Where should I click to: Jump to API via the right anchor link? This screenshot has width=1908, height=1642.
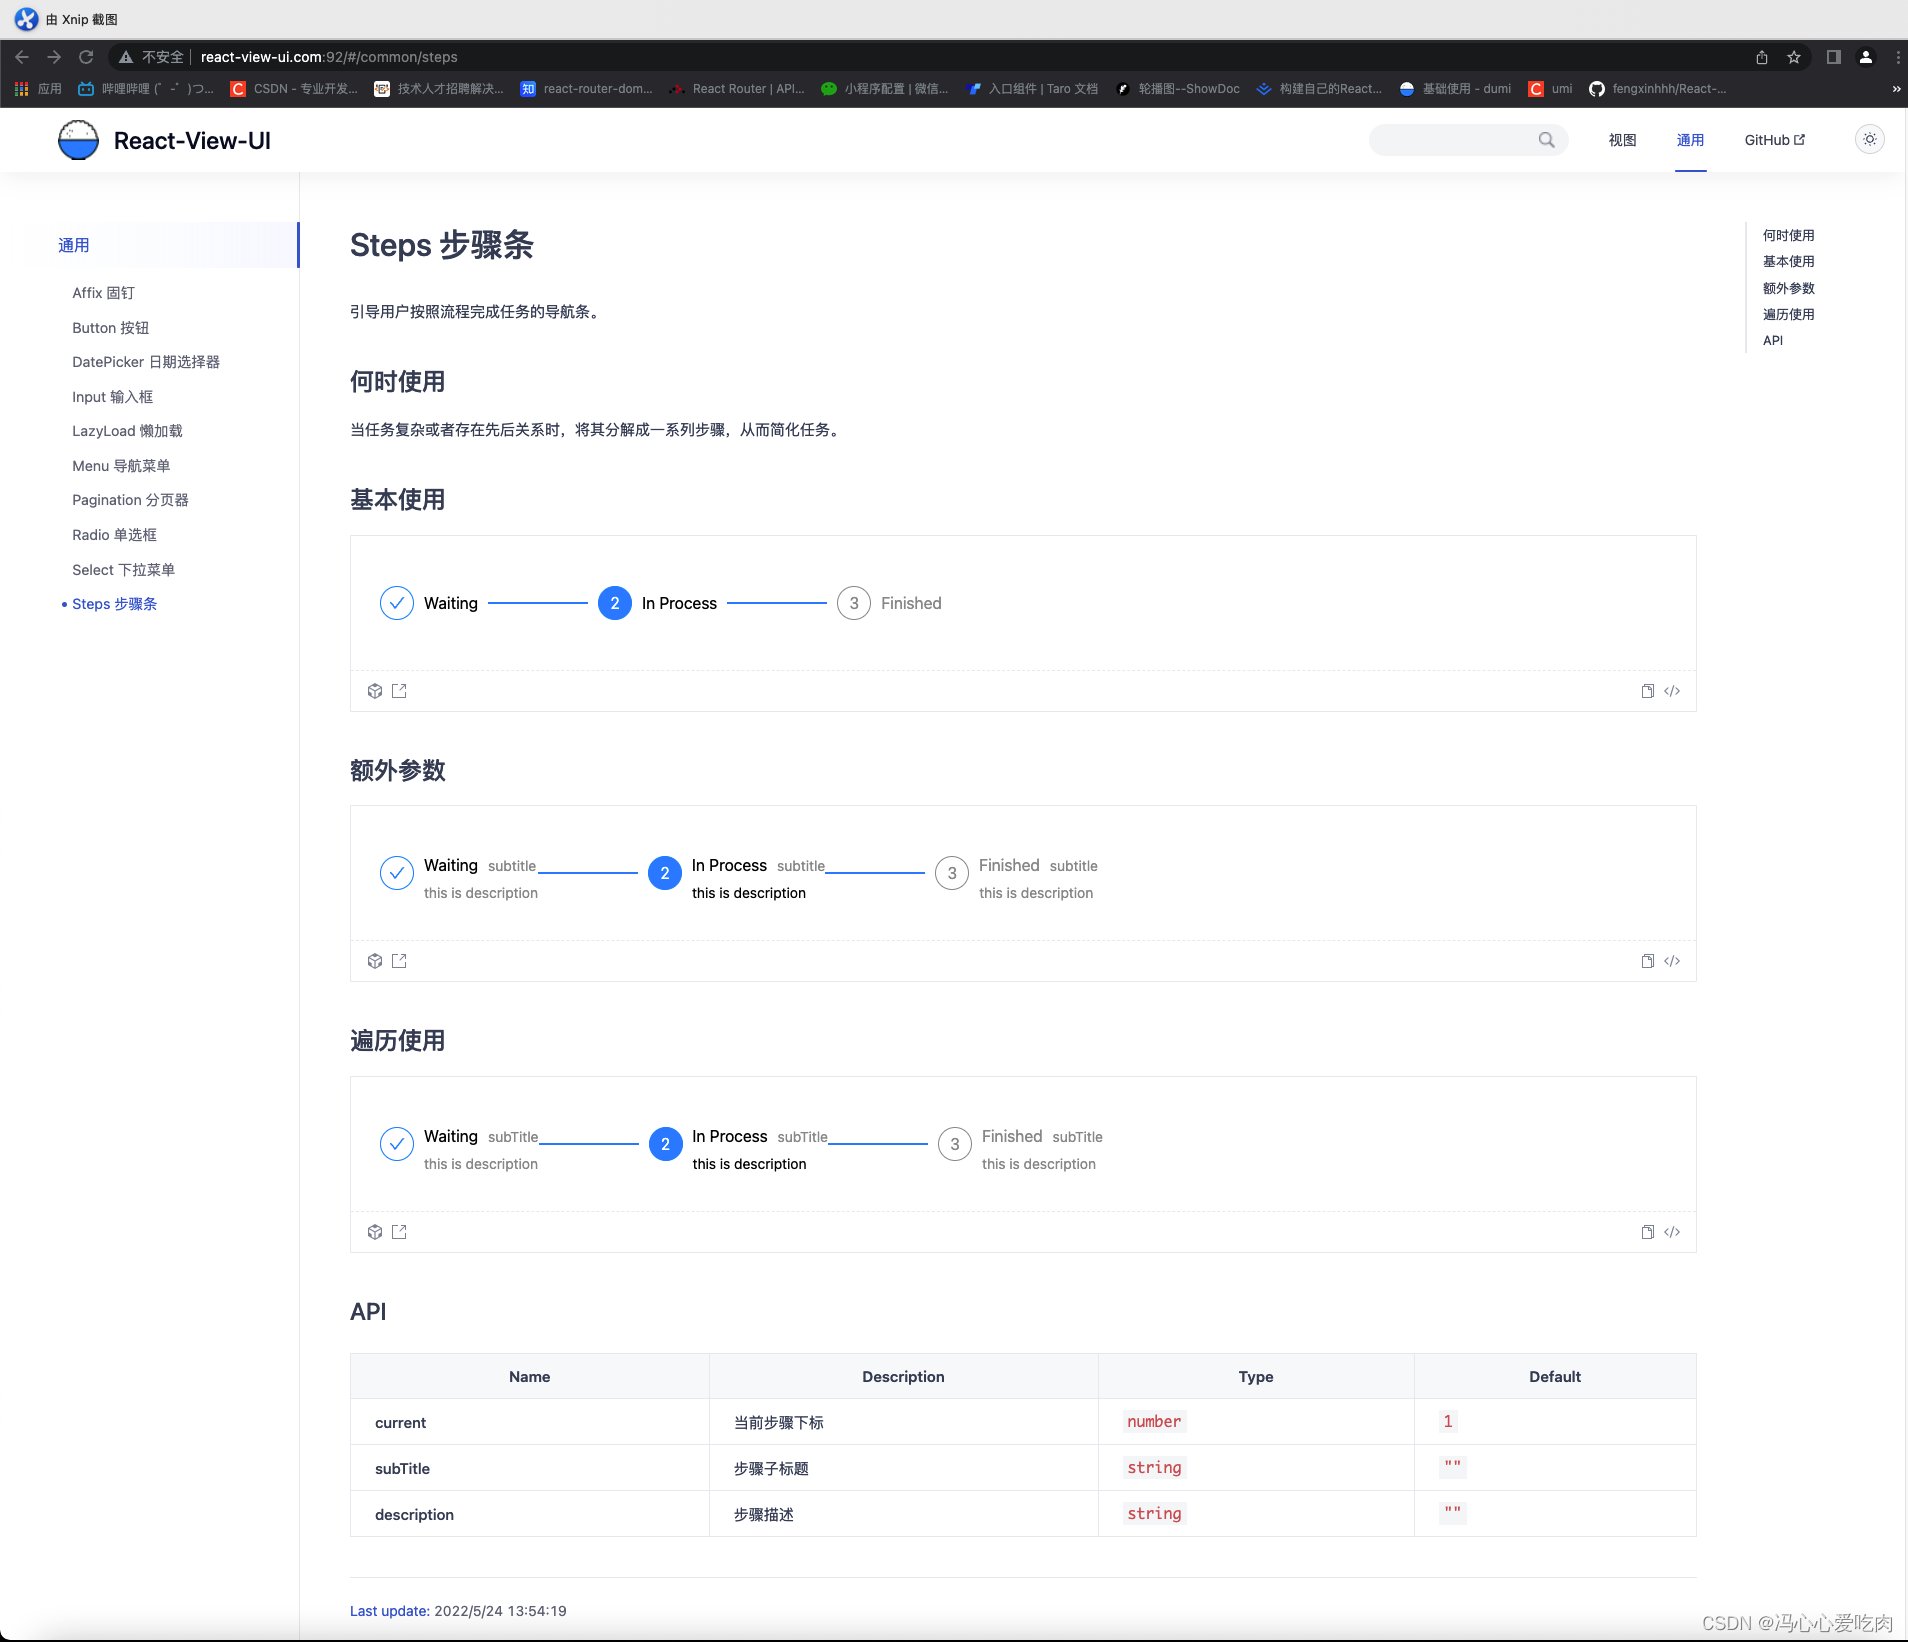[x=1774, y=340]
